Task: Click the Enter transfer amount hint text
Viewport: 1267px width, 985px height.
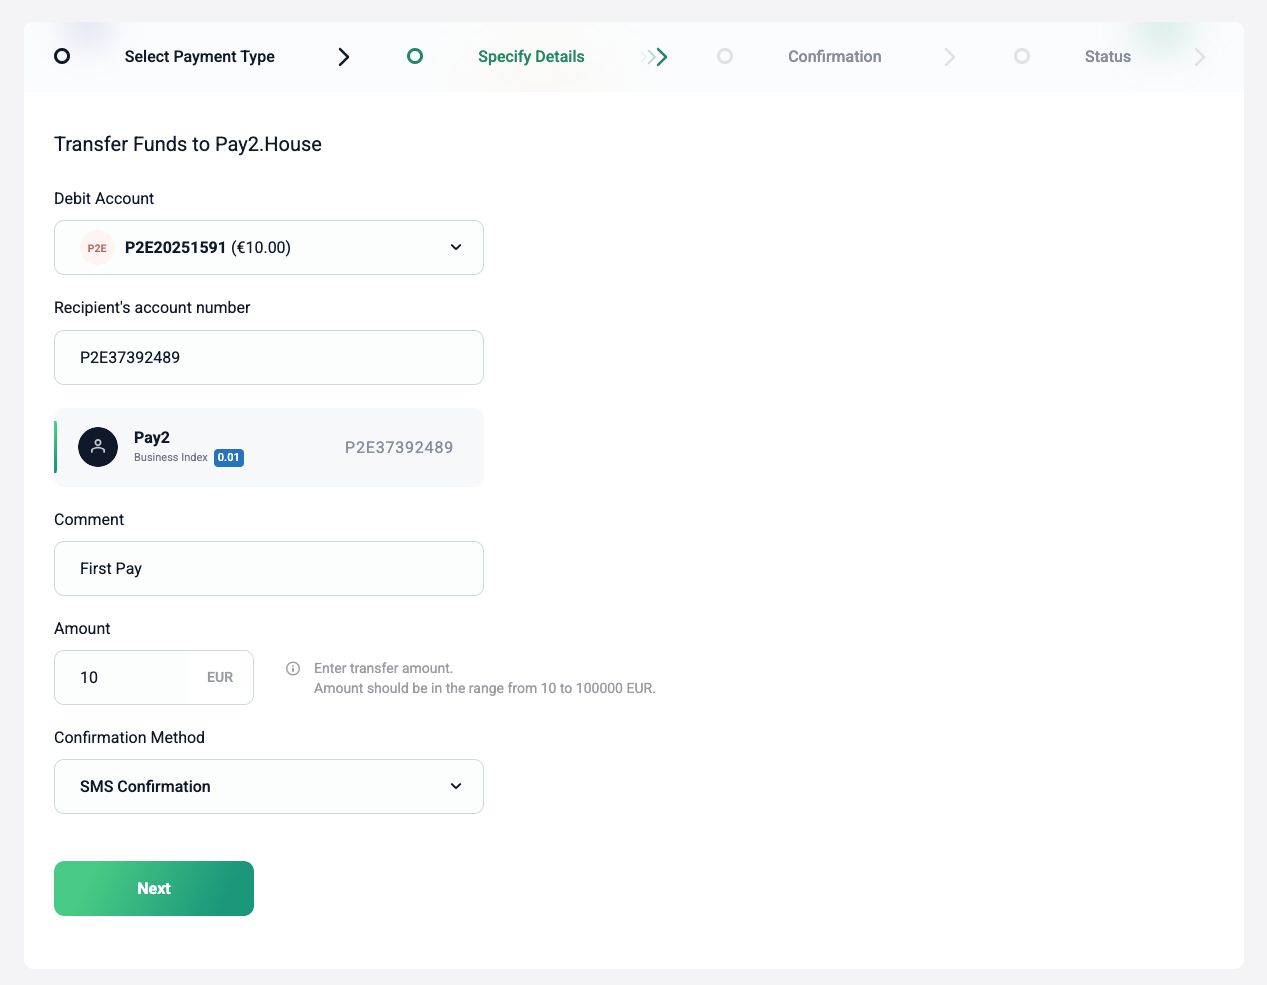Action: pos(383,668)
